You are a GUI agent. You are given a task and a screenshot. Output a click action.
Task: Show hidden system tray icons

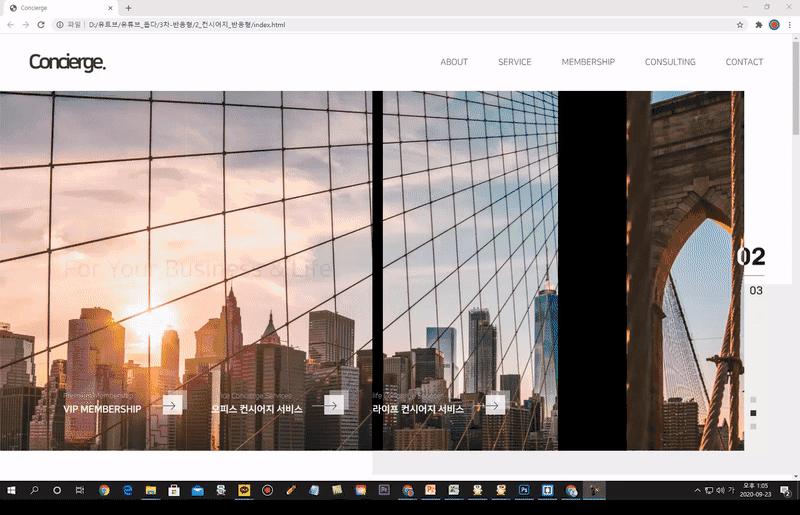pos(697,491)
